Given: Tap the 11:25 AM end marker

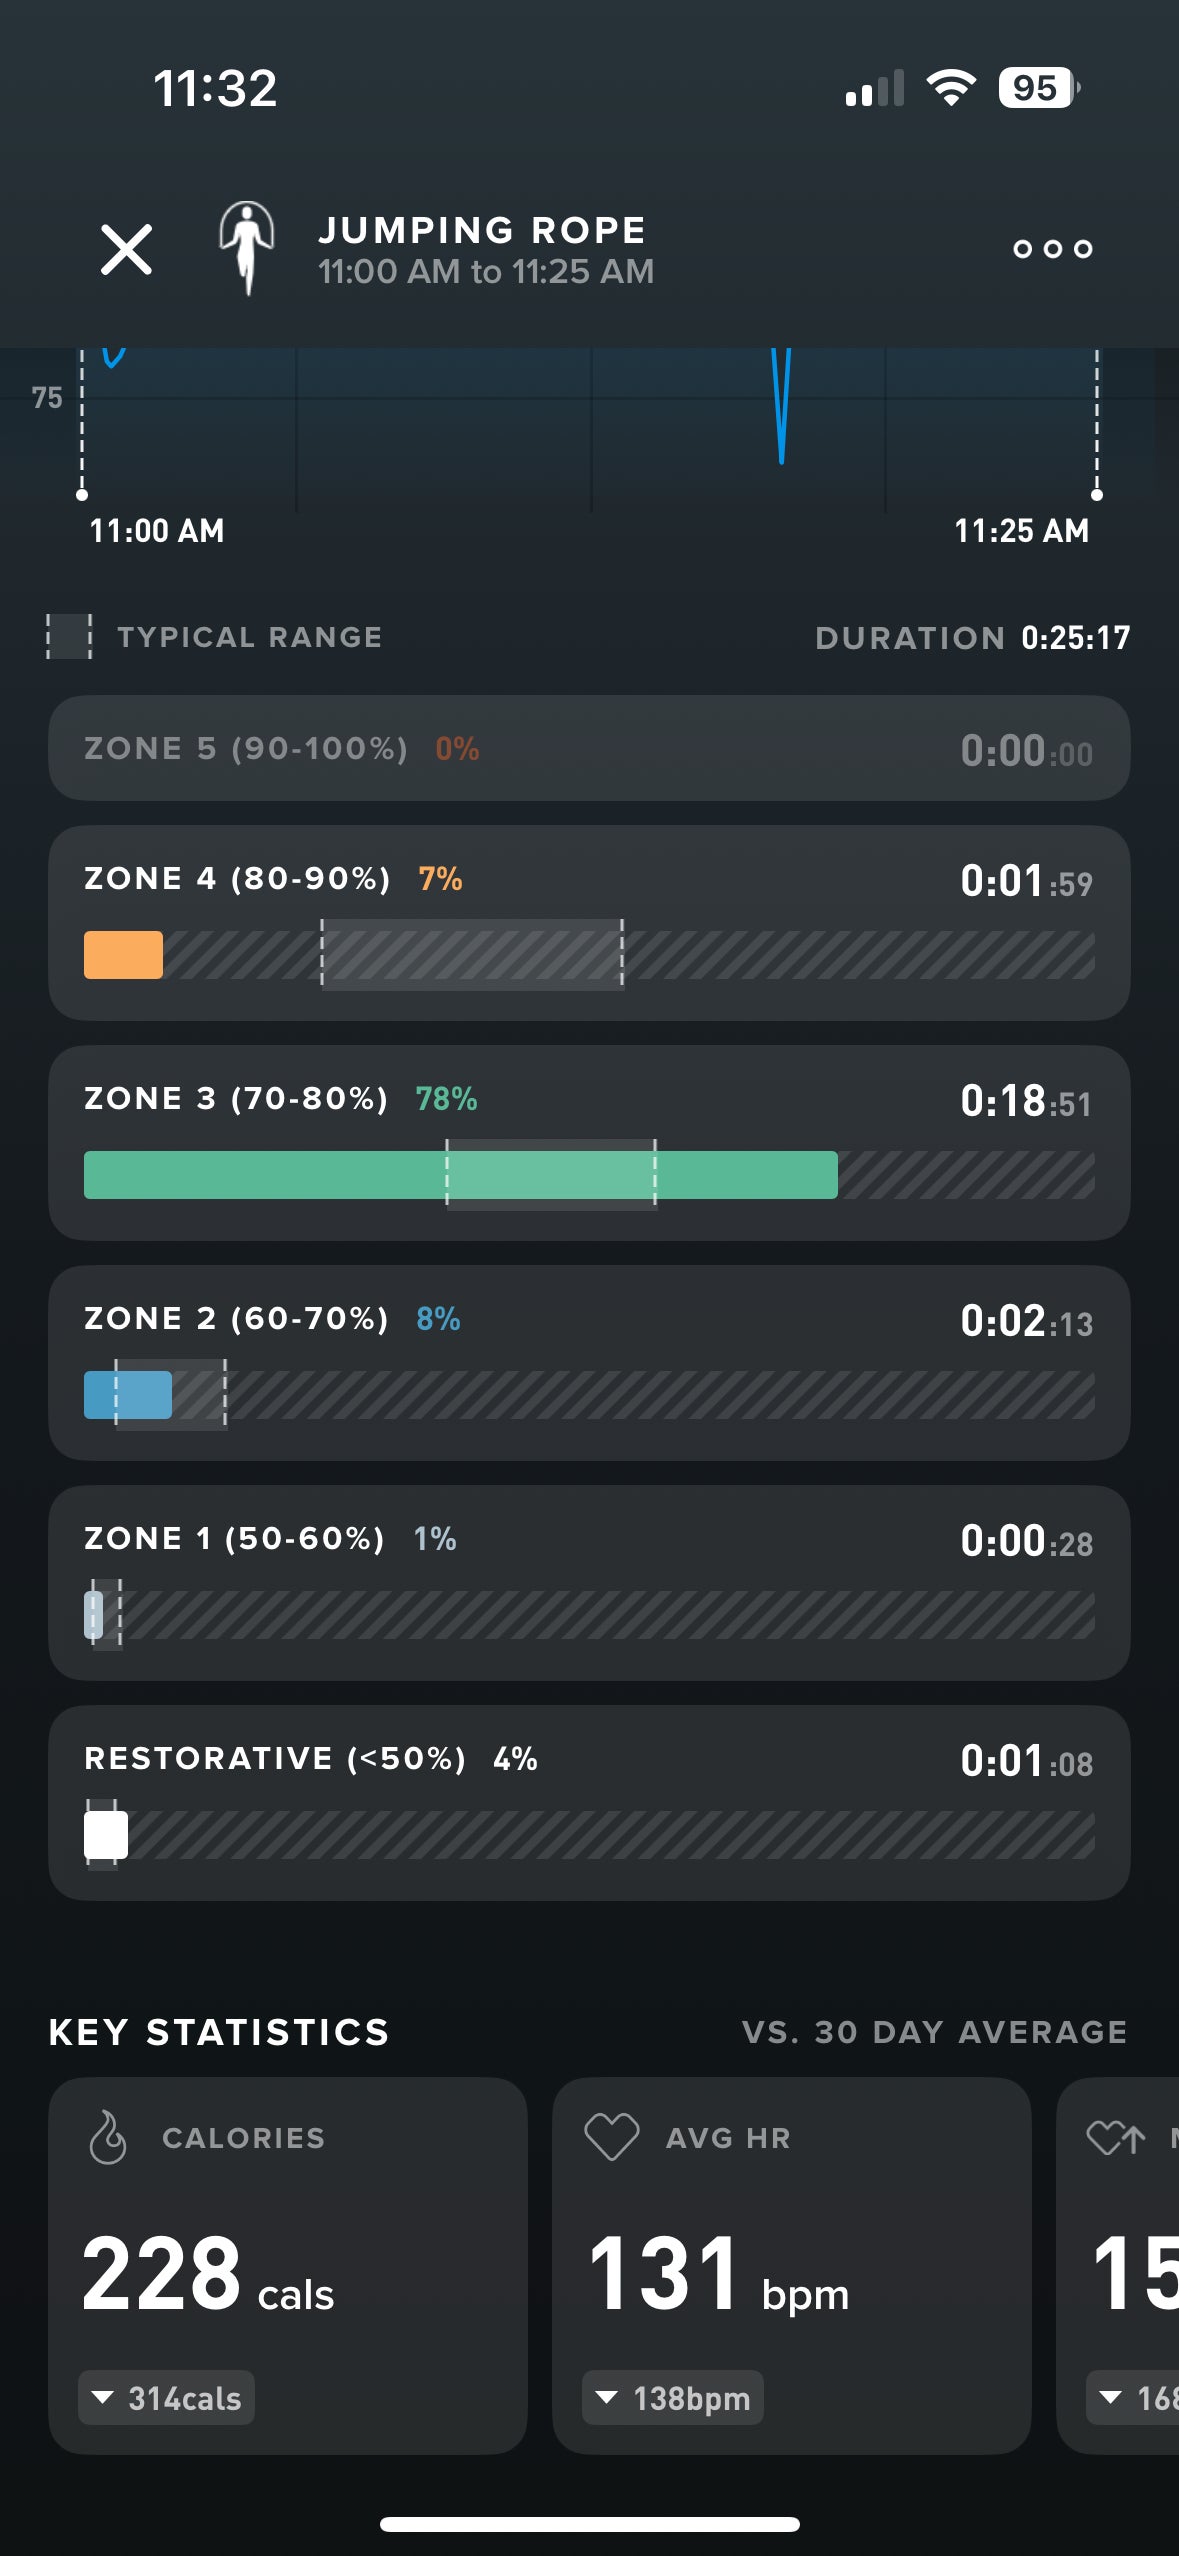Looking at the screenshot, I should (x=1096, y=495).
